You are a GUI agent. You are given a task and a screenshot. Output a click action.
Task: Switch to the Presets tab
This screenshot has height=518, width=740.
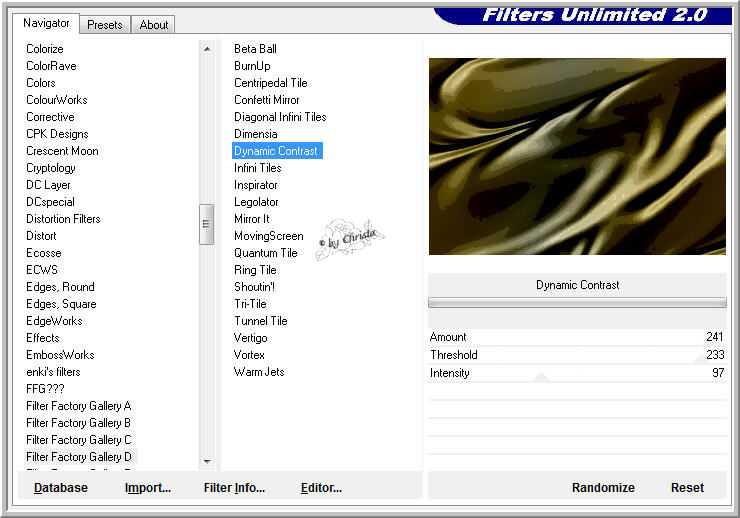click(x=105, y=25)
